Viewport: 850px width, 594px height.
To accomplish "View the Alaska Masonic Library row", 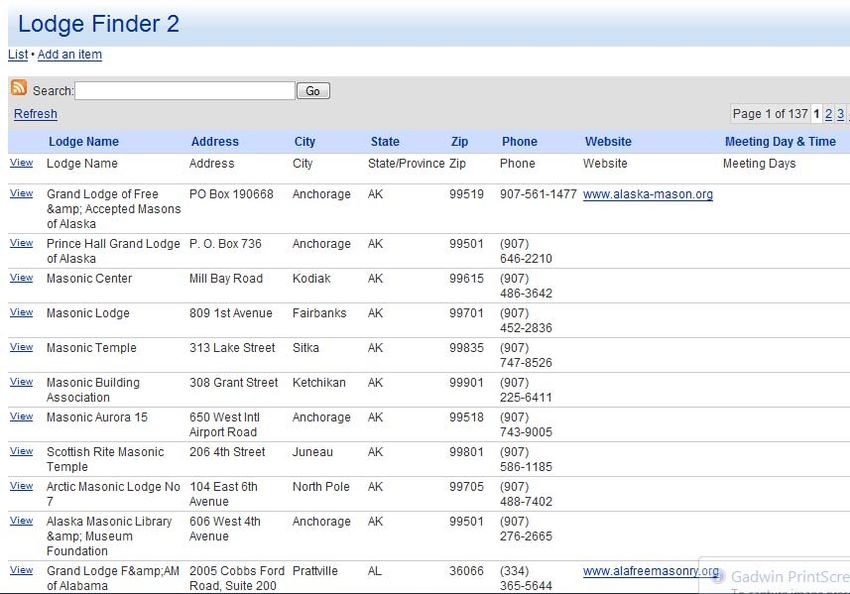I will tap(21, 520).
